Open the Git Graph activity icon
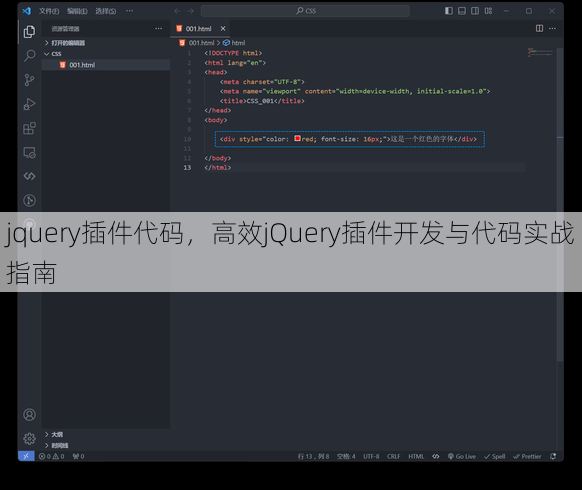Image resolution: width=582 pixels, height=490 pixels. [x=29, y=200]
